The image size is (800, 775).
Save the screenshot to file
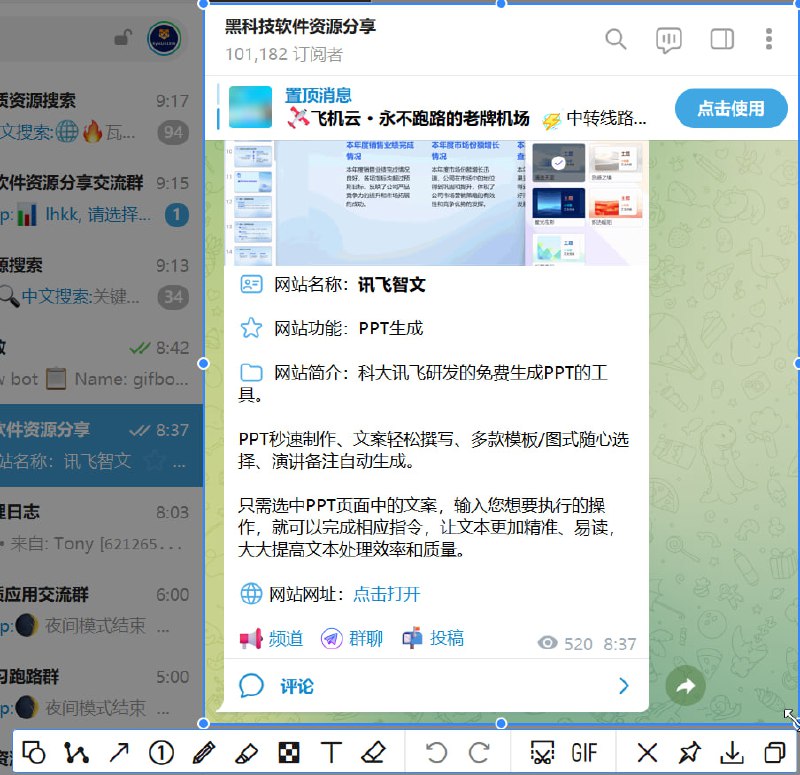733,752
